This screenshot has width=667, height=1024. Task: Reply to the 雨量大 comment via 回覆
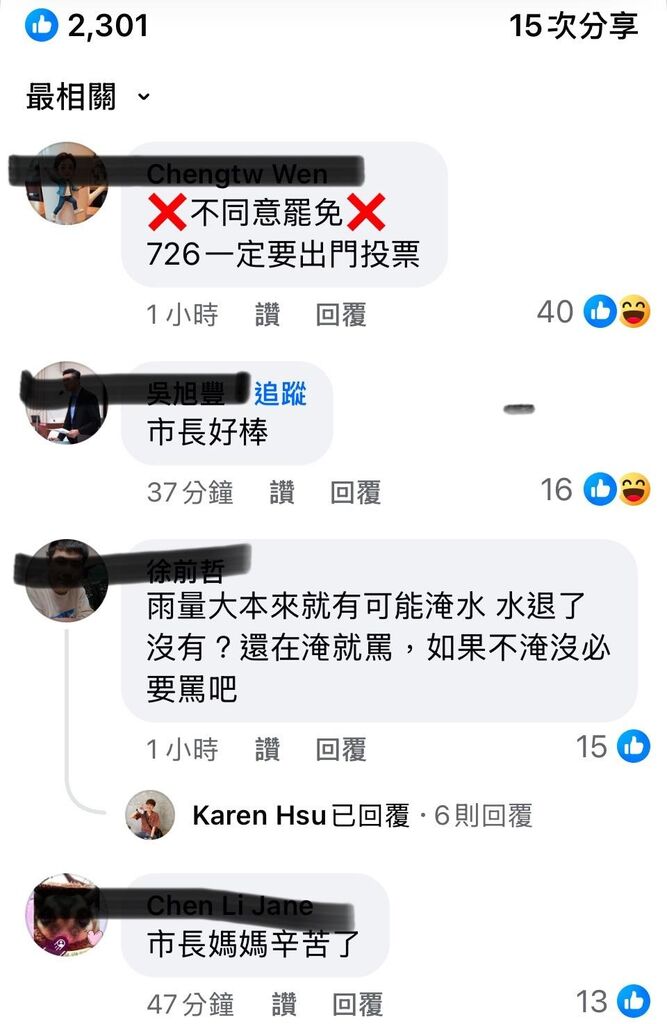(341, 749)
